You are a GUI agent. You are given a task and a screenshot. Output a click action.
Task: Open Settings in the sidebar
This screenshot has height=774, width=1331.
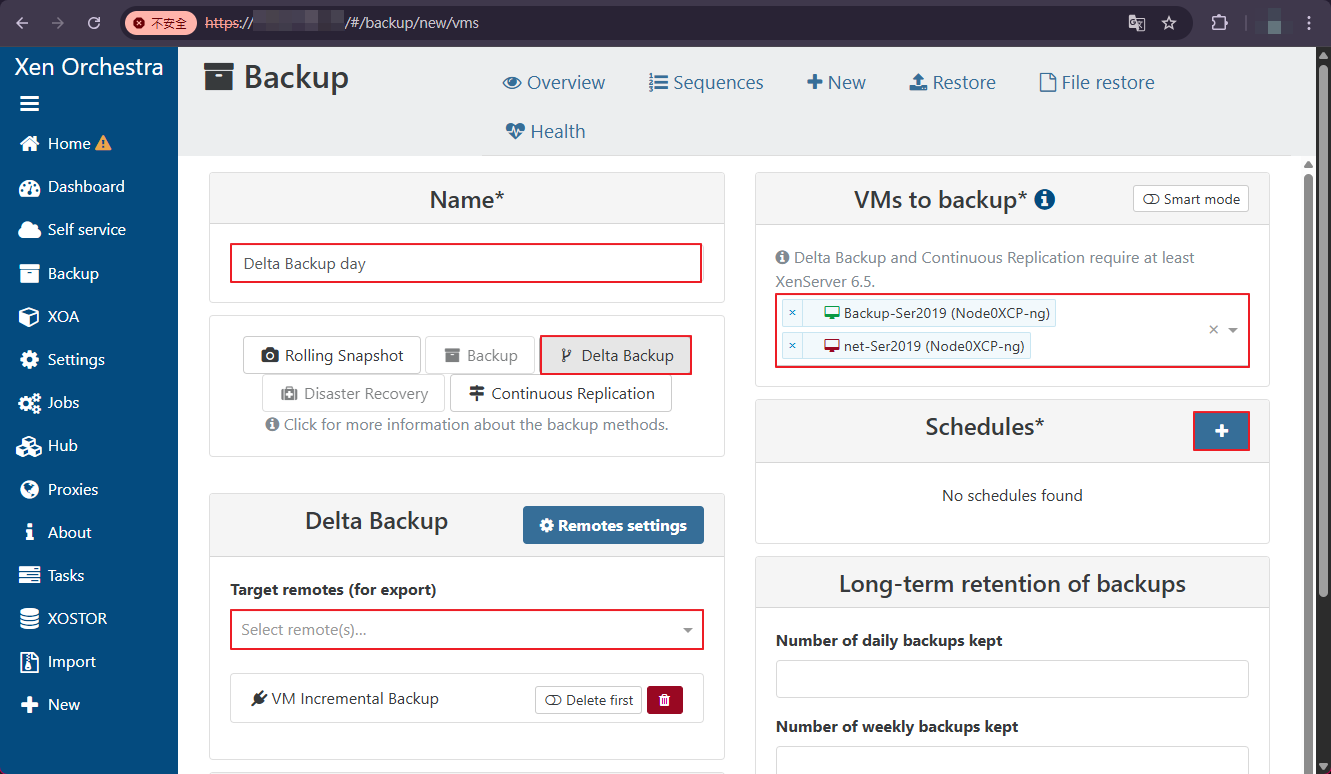(62, 359)
